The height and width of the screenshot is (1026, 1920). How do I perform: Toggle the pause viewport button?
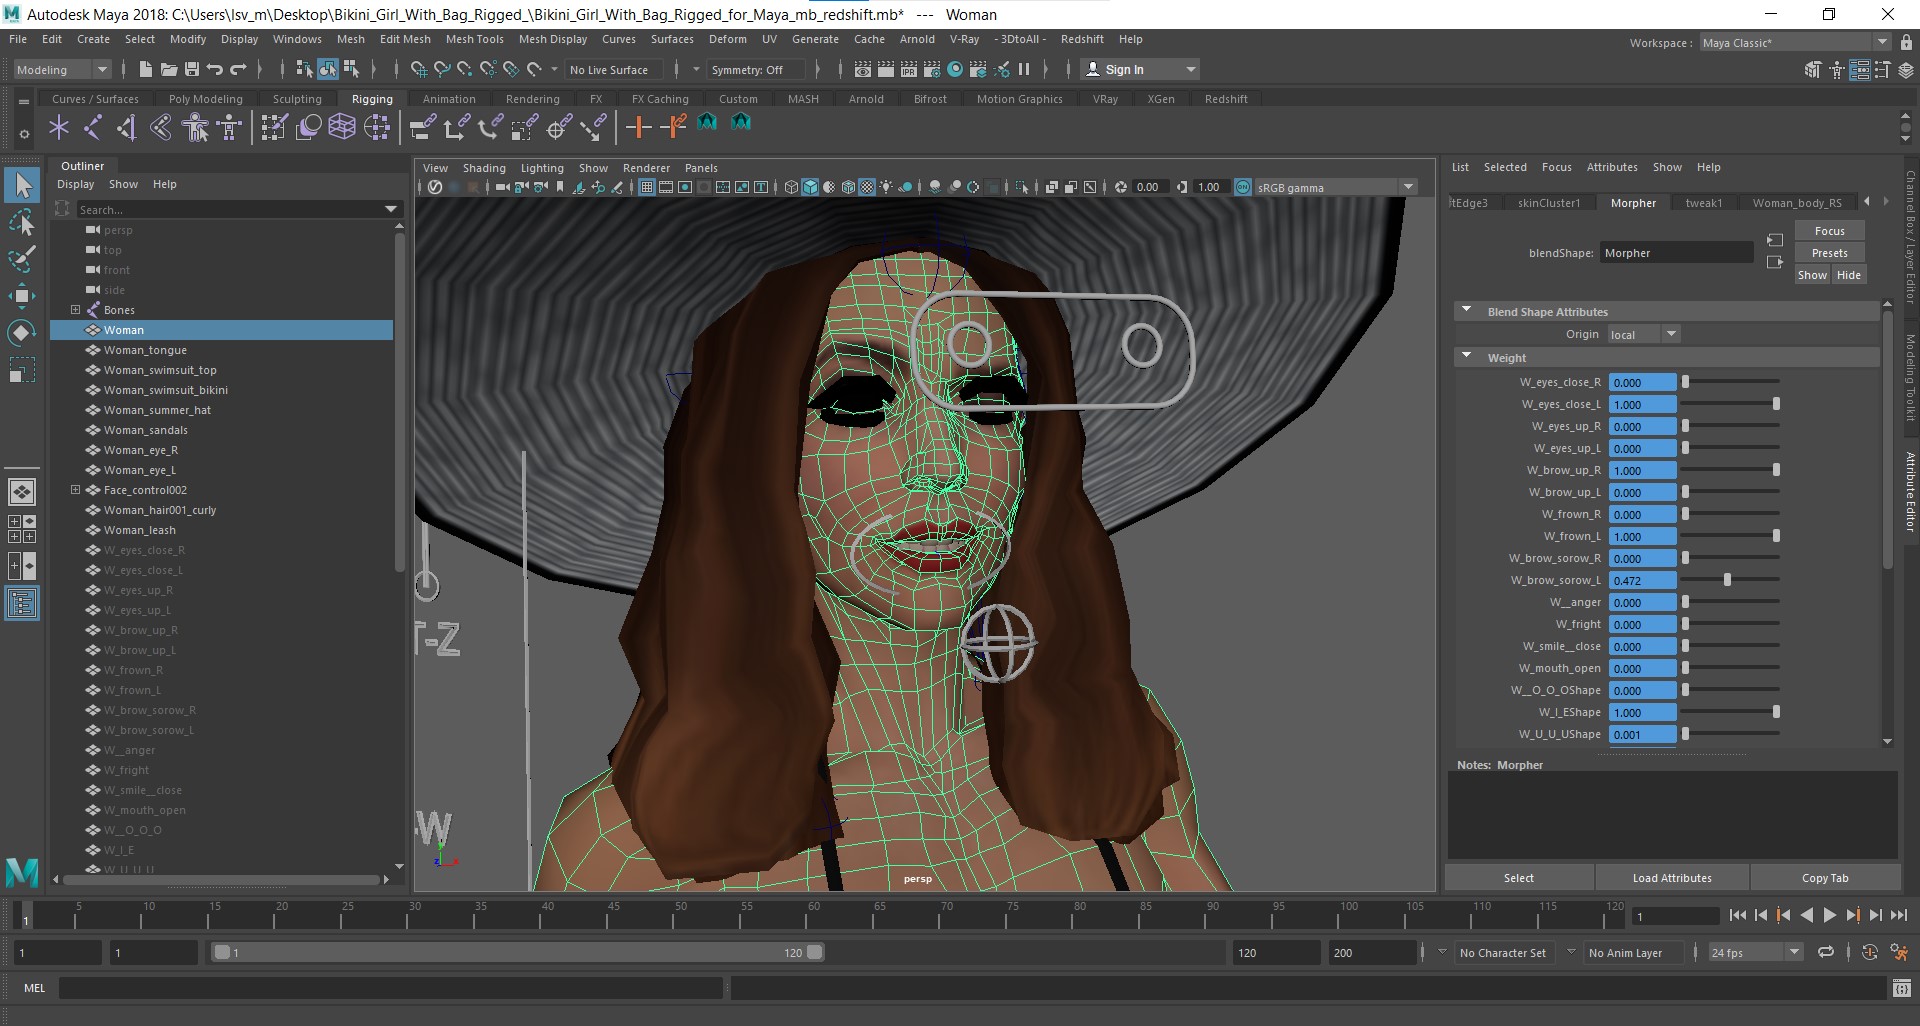click(1023, 69)
